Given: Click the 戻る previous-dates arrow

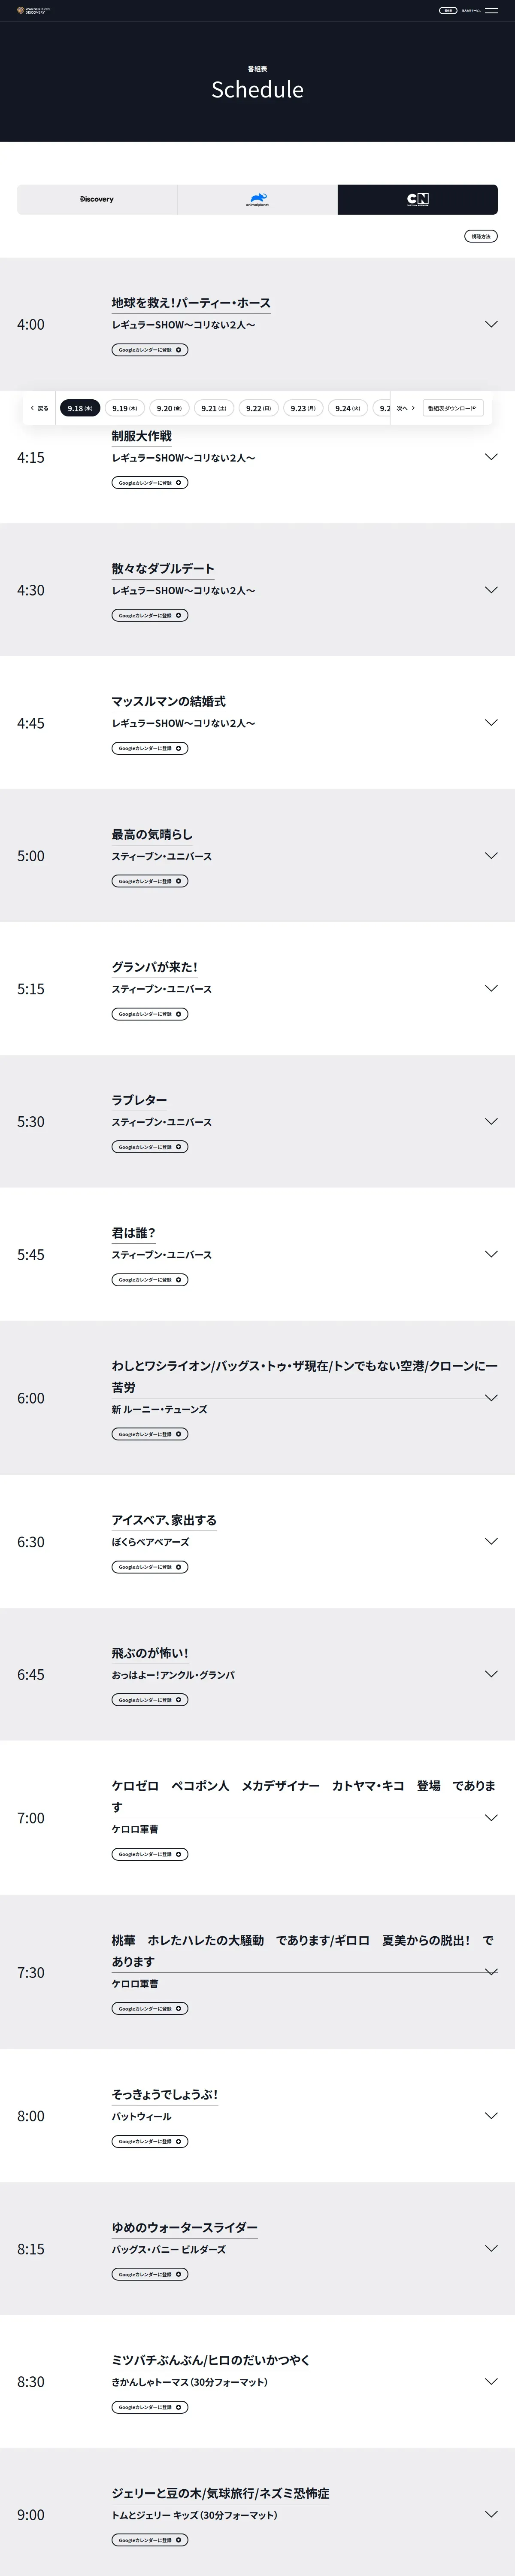Looking at the screenshot, I should coord(39,408).
